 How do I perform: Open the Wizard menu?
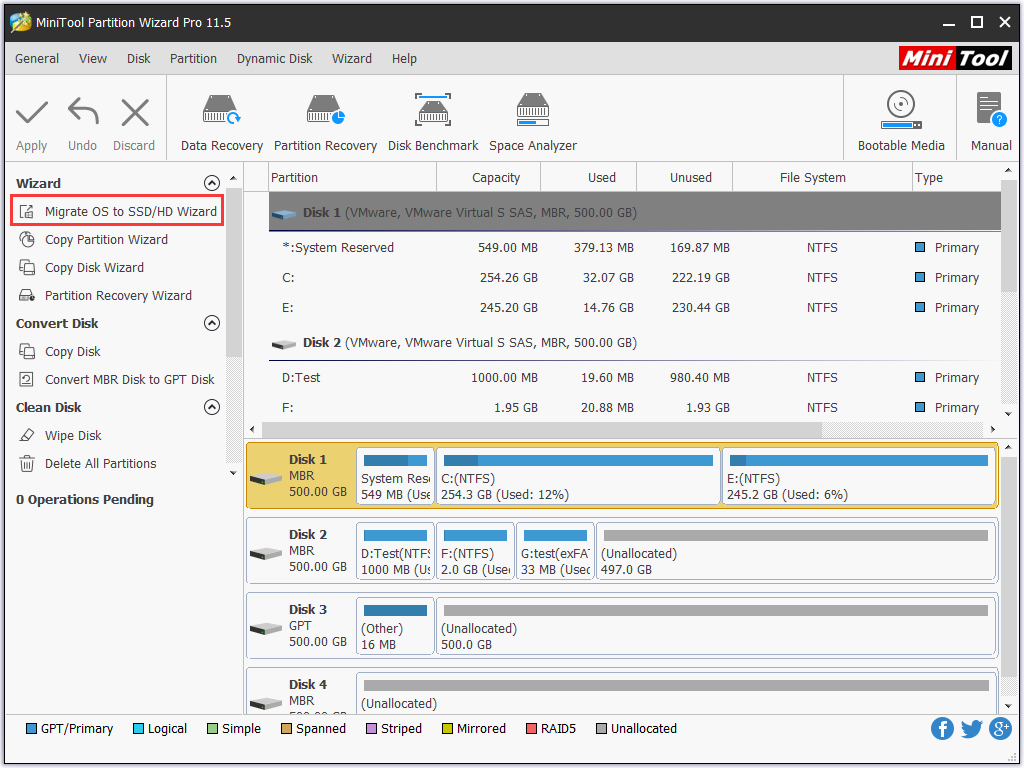(351, 59)
